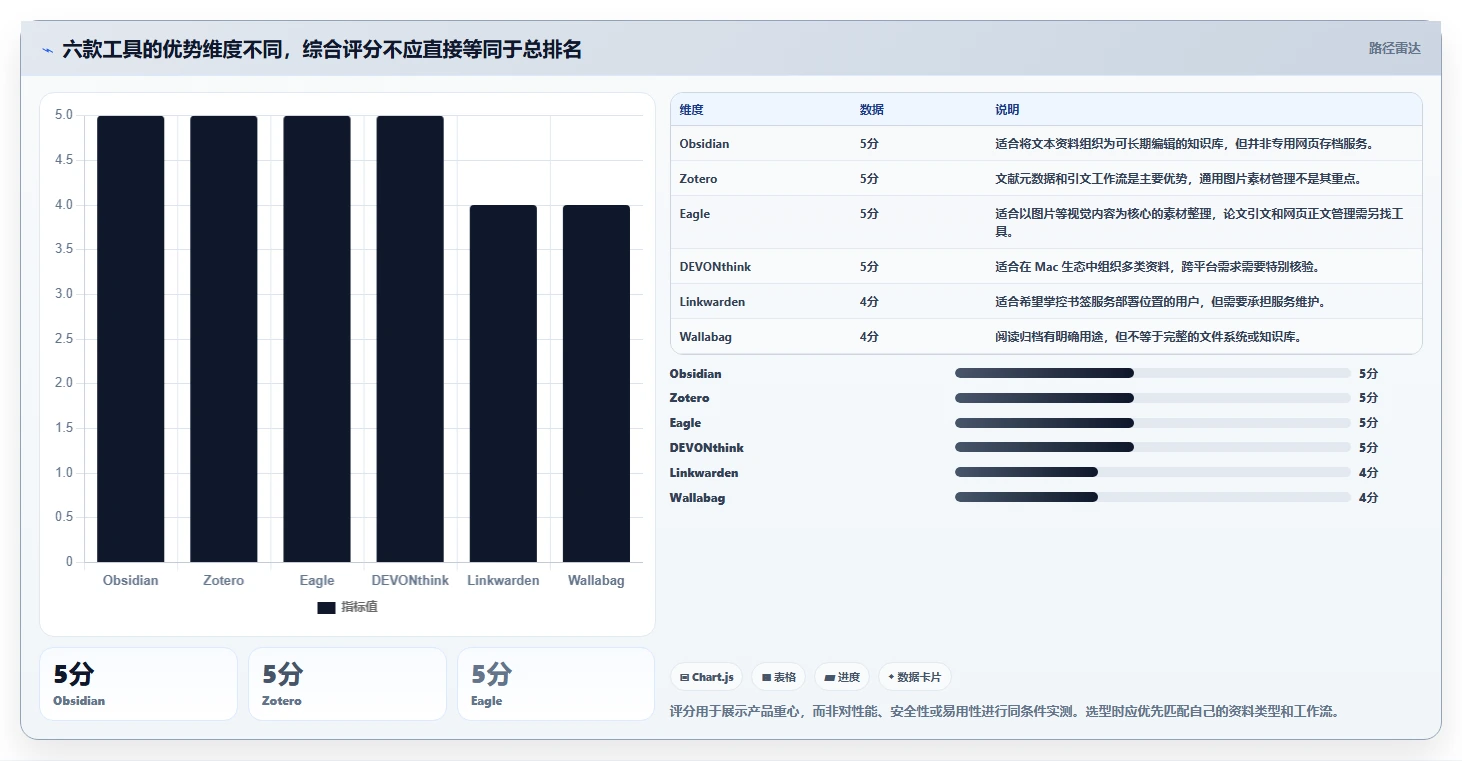Click the 数据 column header
This screenshot has width=1462, height=761.
click(871, 110)
